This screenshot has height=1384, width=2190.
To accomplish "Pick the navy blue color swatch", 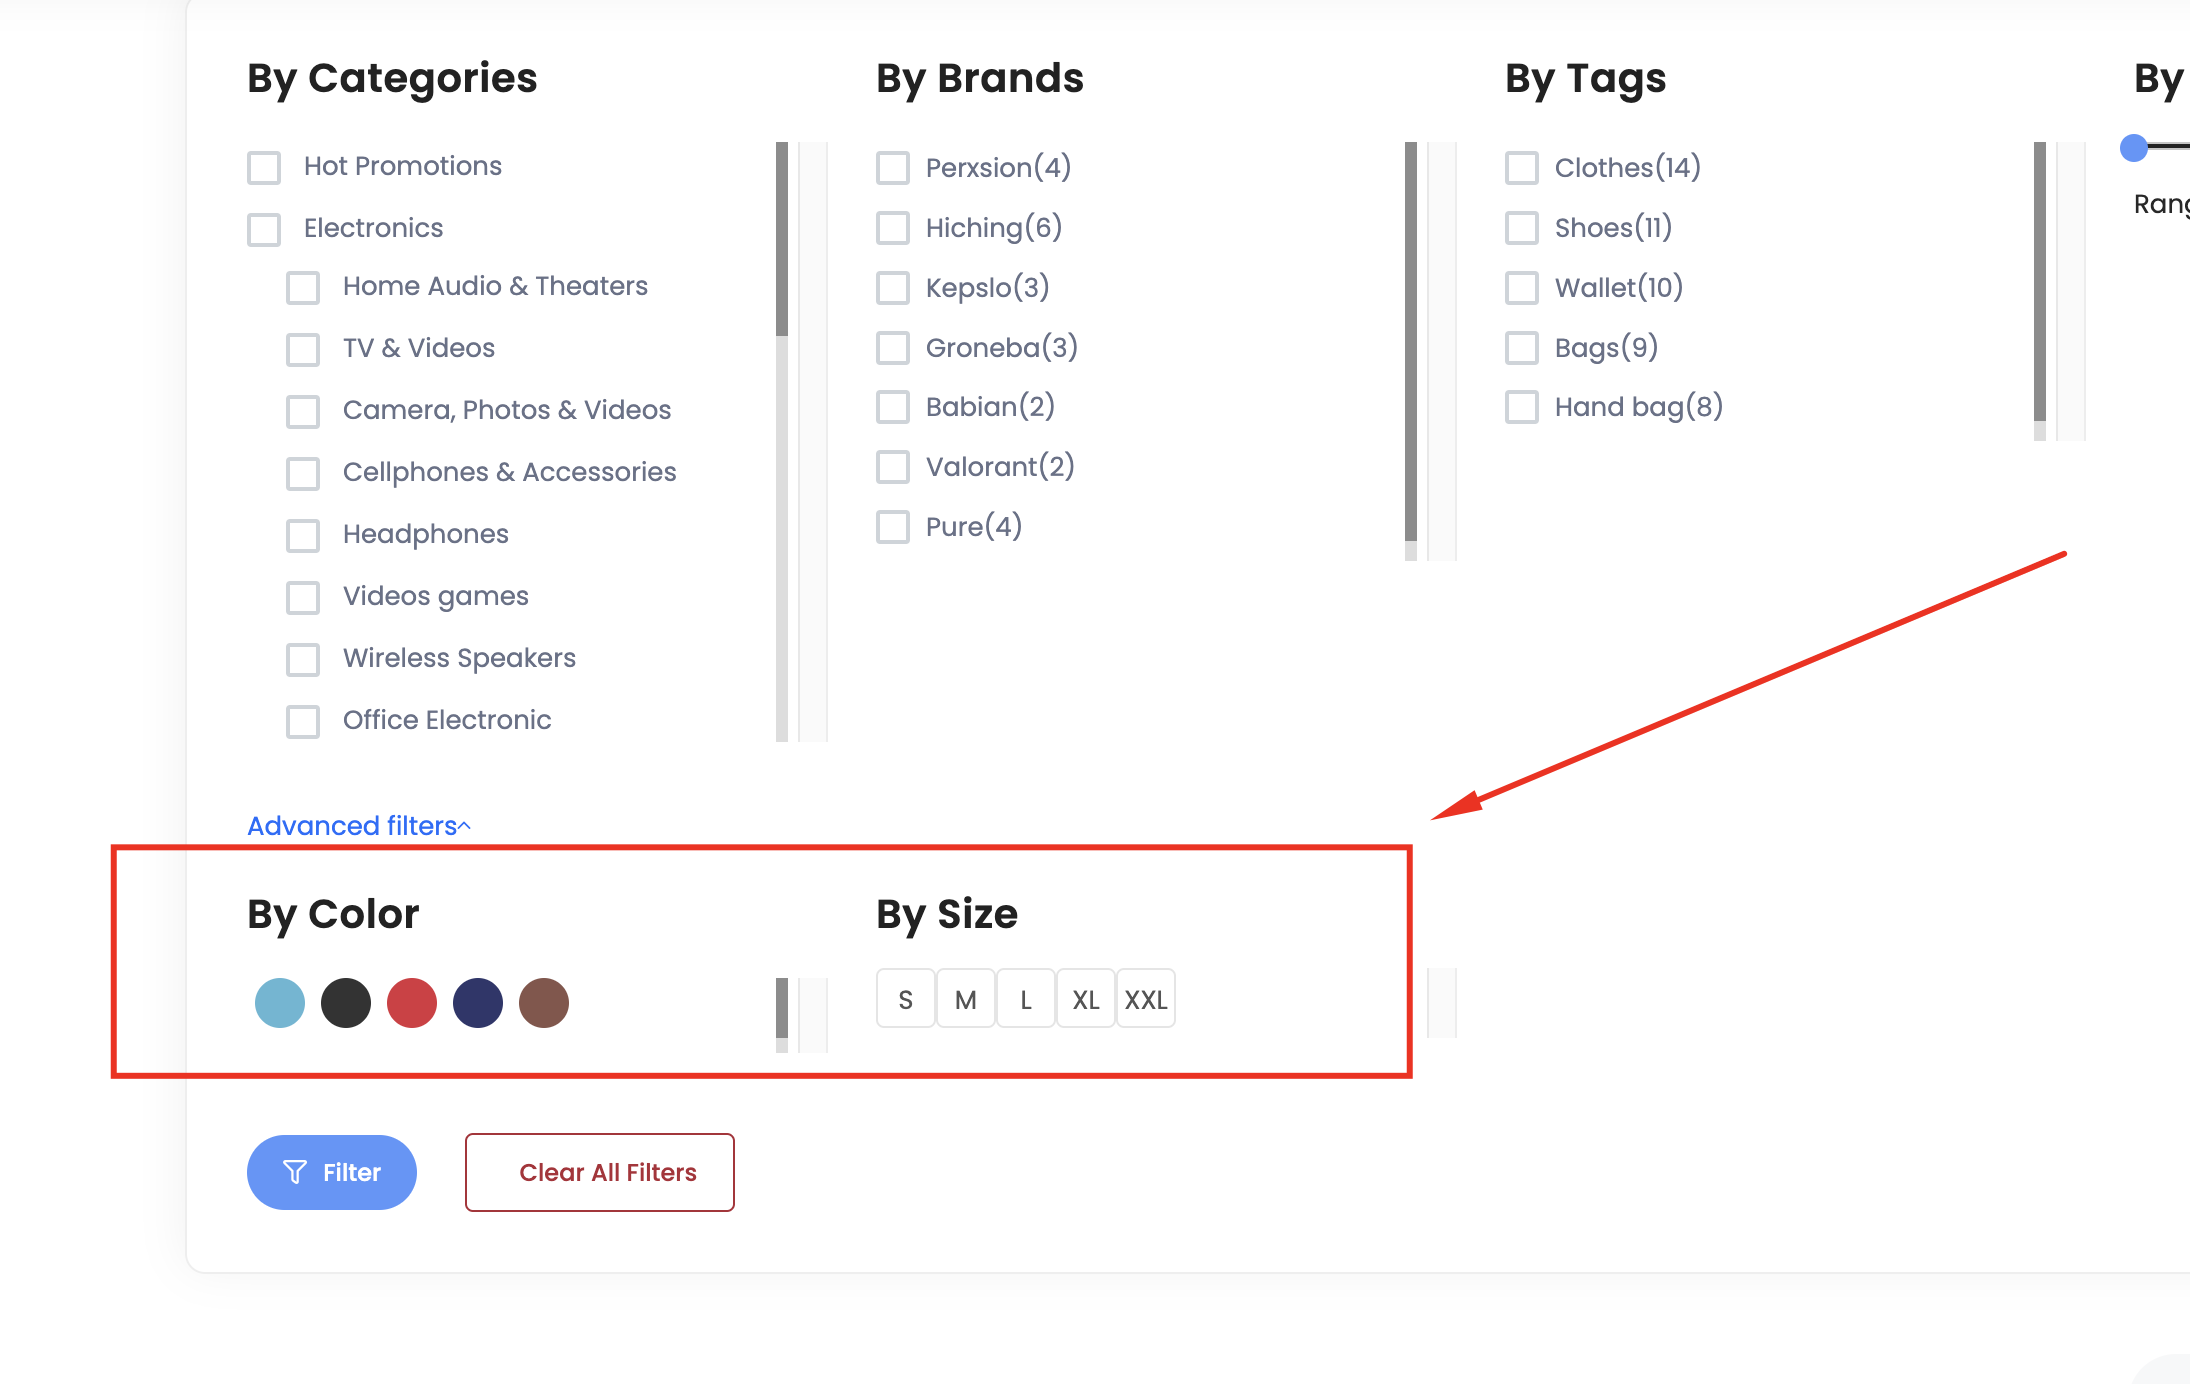I will (478, 1003).
